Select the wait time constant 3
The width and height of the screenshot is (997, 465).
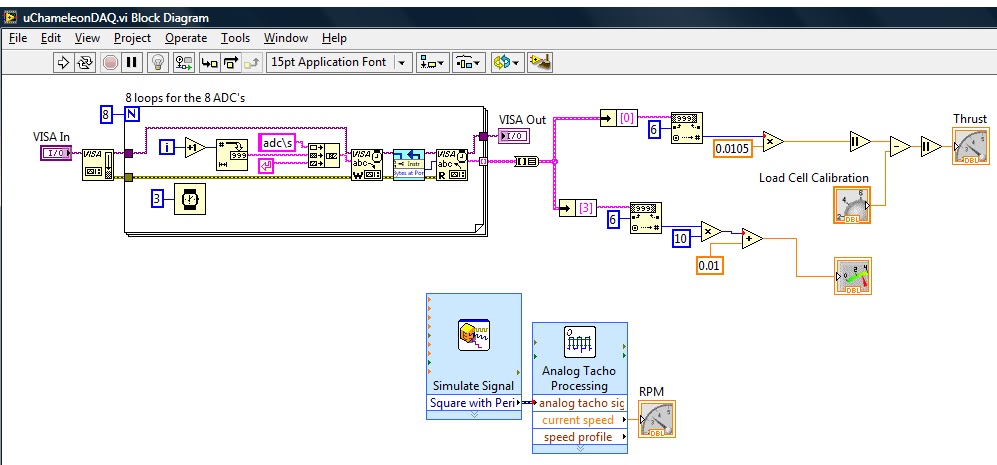tap(157, 198)
